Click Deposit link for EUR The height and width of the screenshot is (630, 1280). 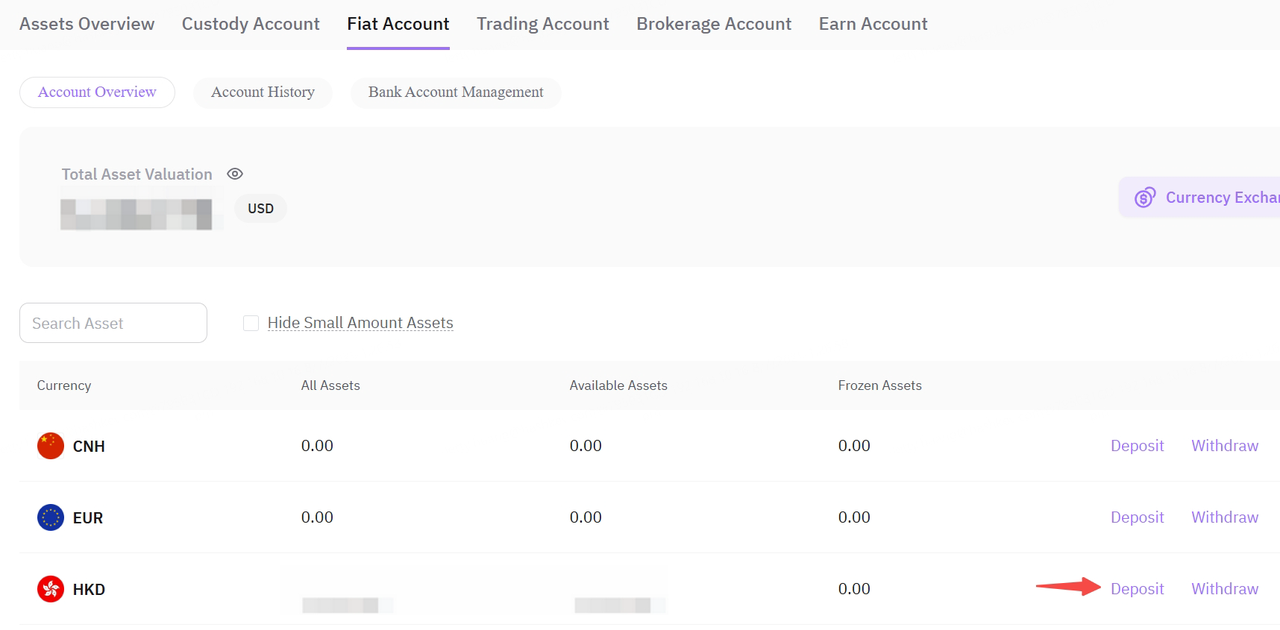[x=1137, y=517]
